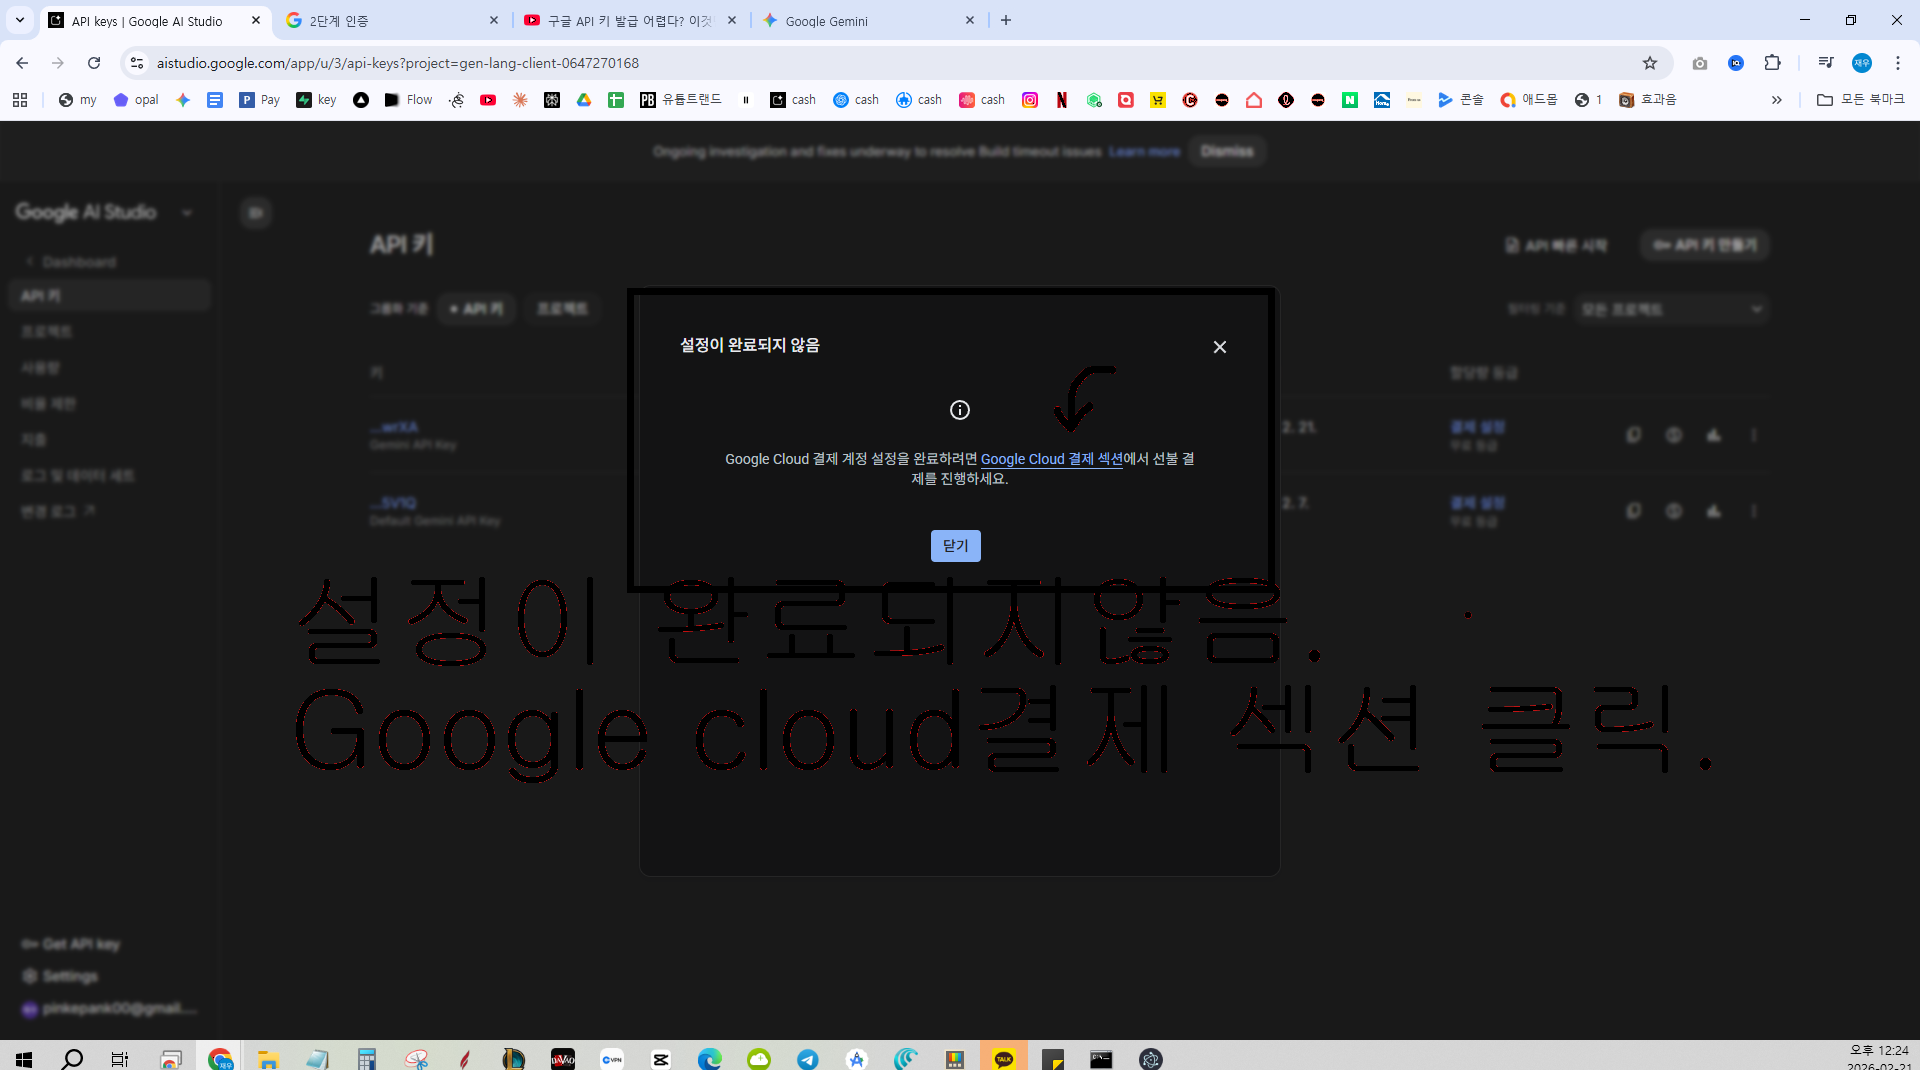Open the project filter dropdown at right
Viewport: 1920px width, 1070px height.
(x=1670, y=309)
